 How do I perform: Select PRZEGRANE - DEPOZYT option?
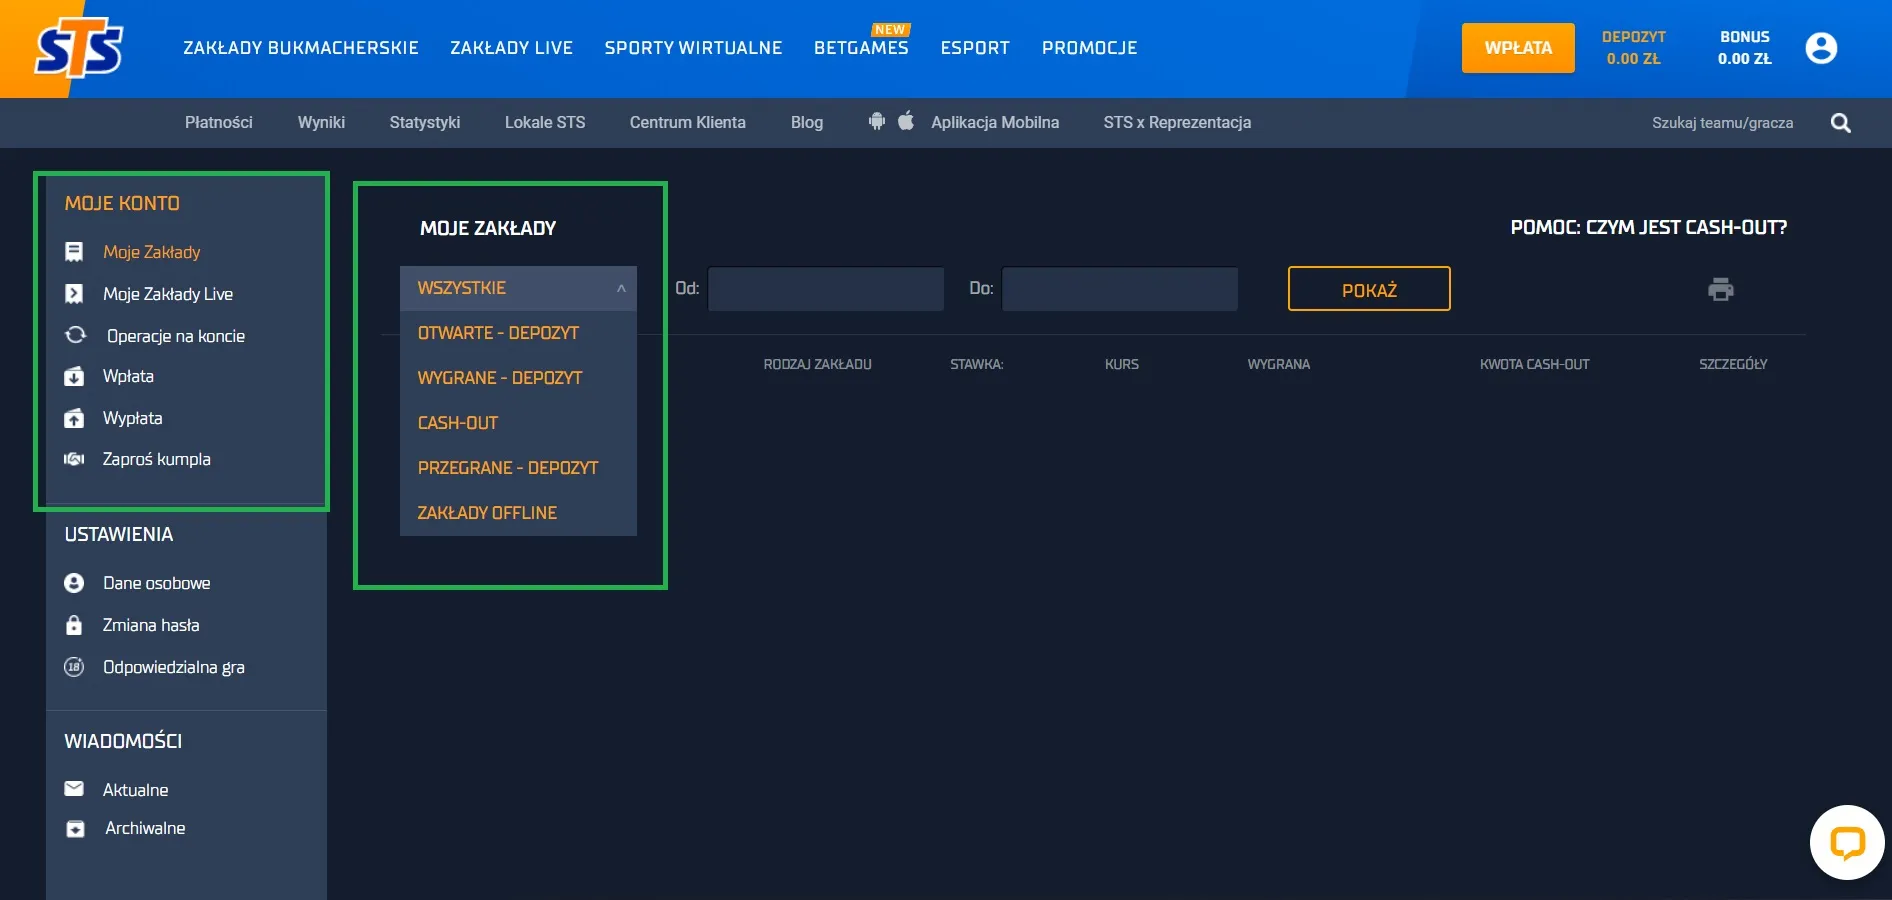(518, 468)
